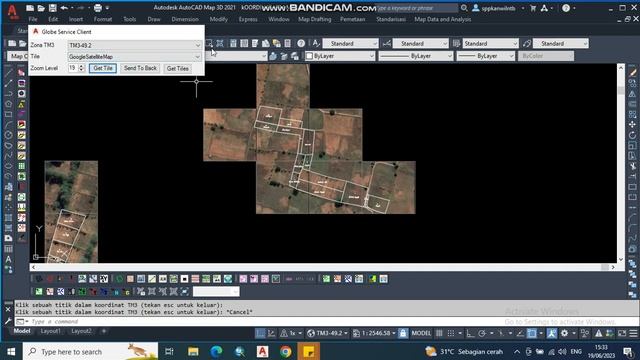The image size is (640, 360).
Task: Click the Help question mark toolbar icon
Action: 301,43
